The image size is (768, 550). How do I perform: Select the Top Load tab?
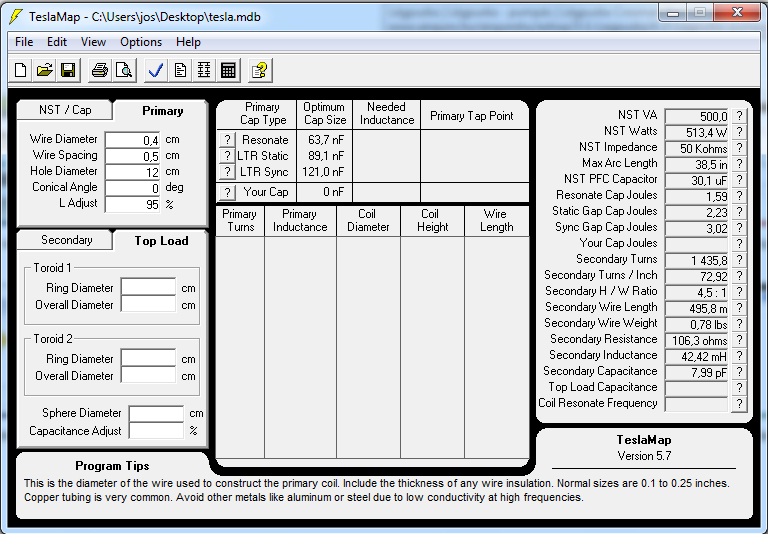tap(162, 240)
